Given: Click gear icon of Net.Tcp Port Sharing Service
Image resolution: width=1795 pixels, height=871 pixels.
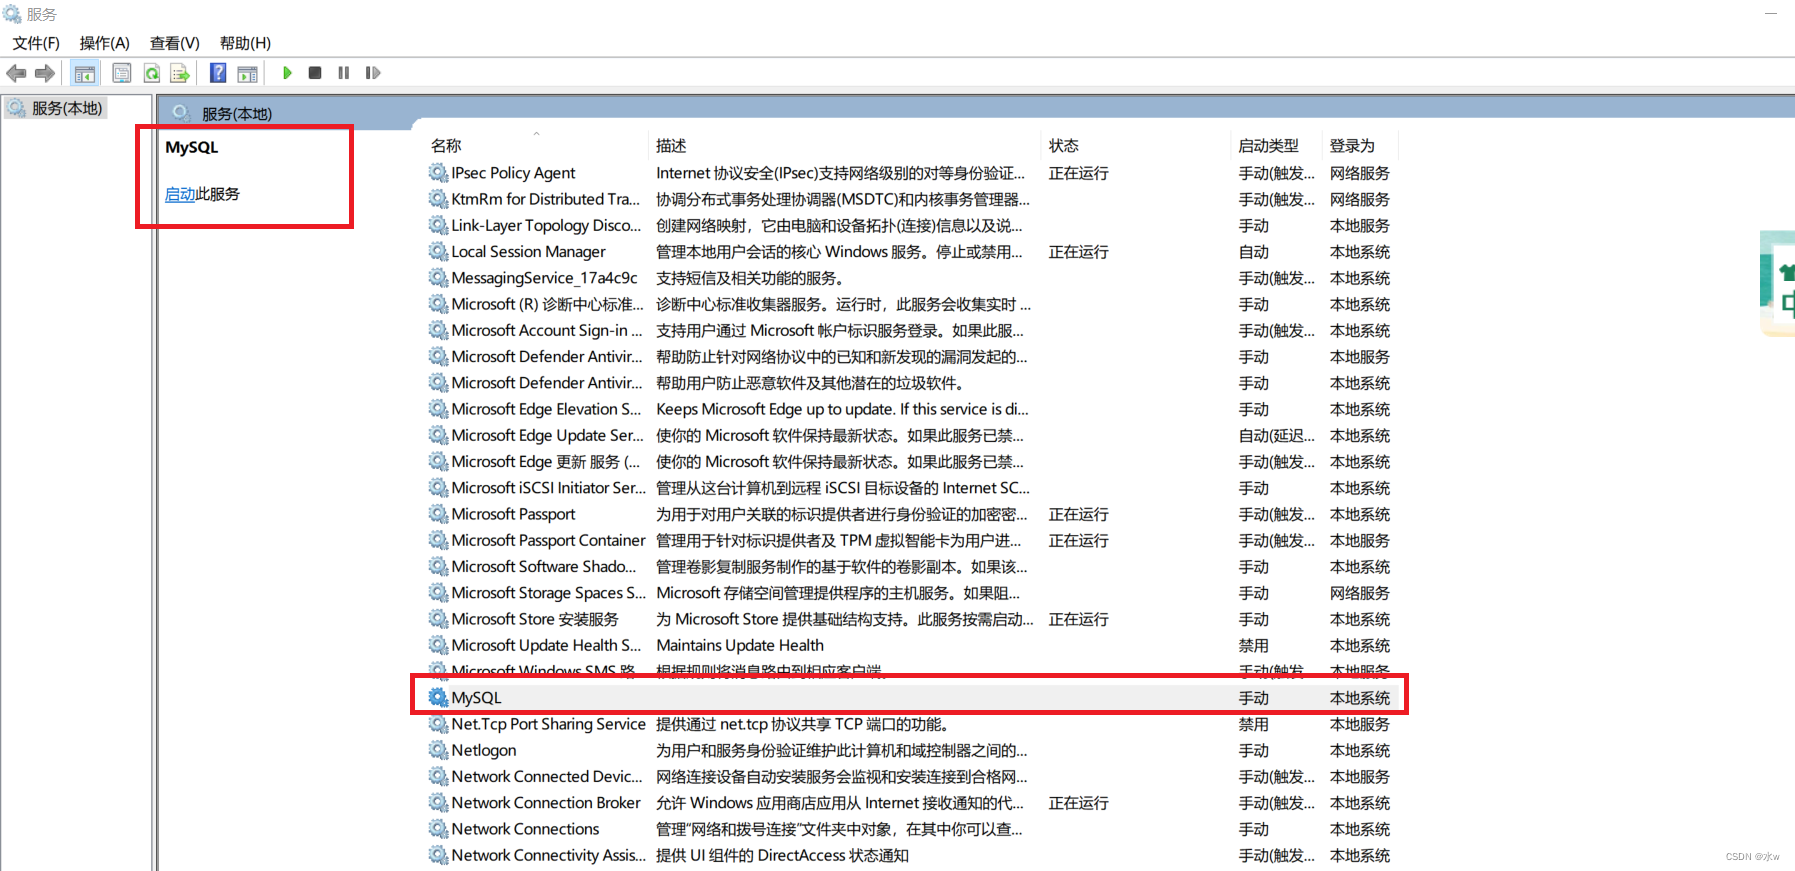Looking at the screenshot, I should tap(438, 724).
